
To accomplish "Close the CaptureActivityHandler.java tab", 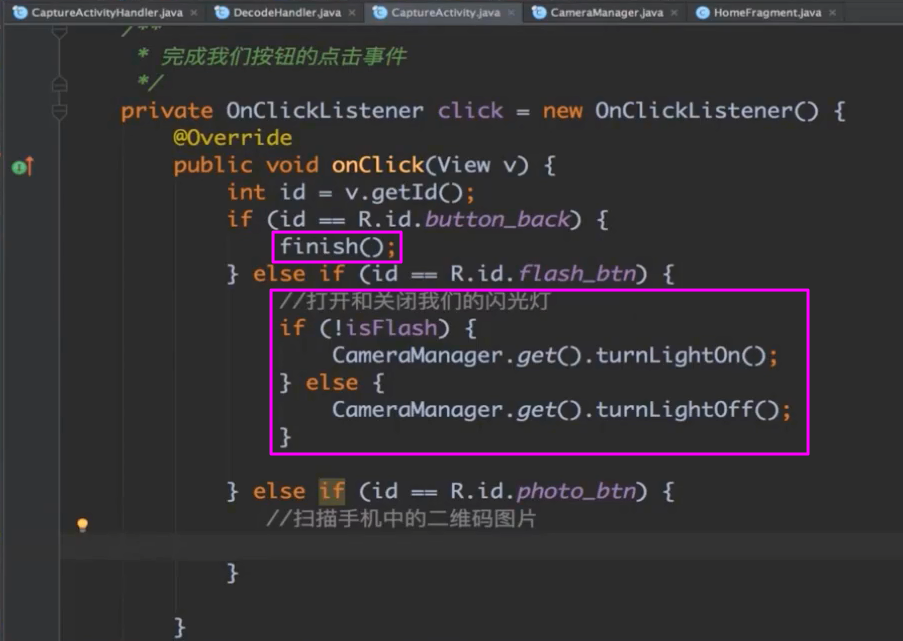I will [x=194, y=12].
